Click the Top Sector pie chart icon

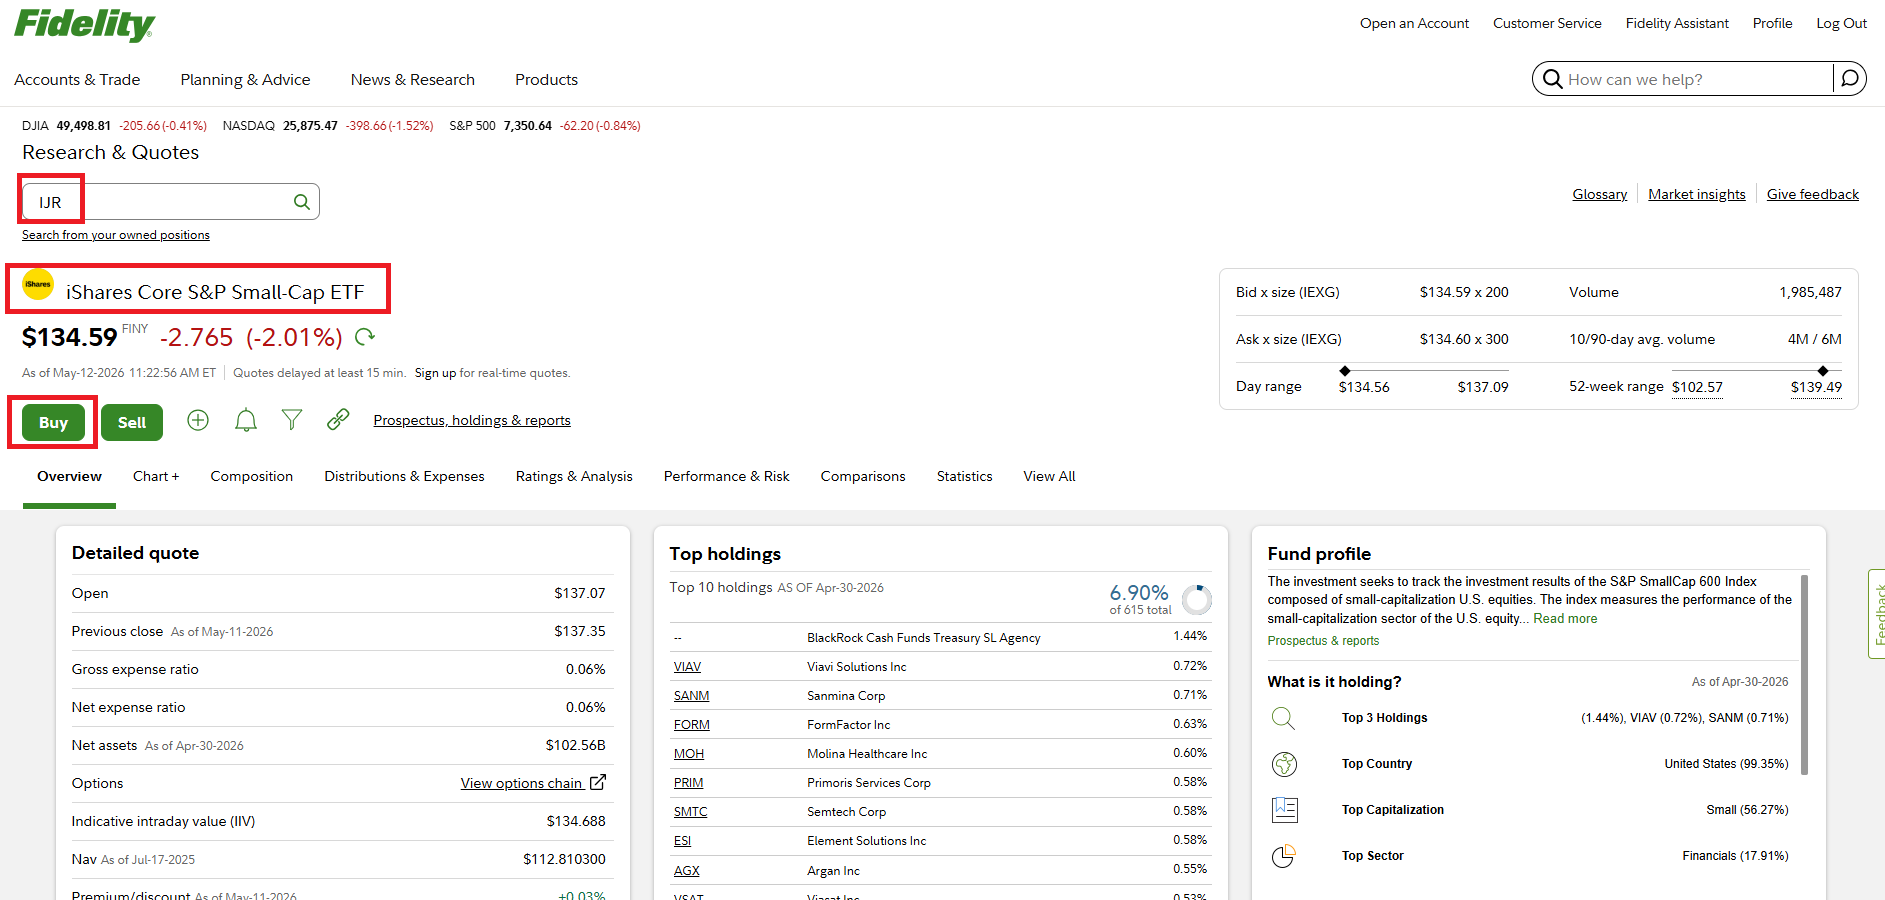point(1284,856)
